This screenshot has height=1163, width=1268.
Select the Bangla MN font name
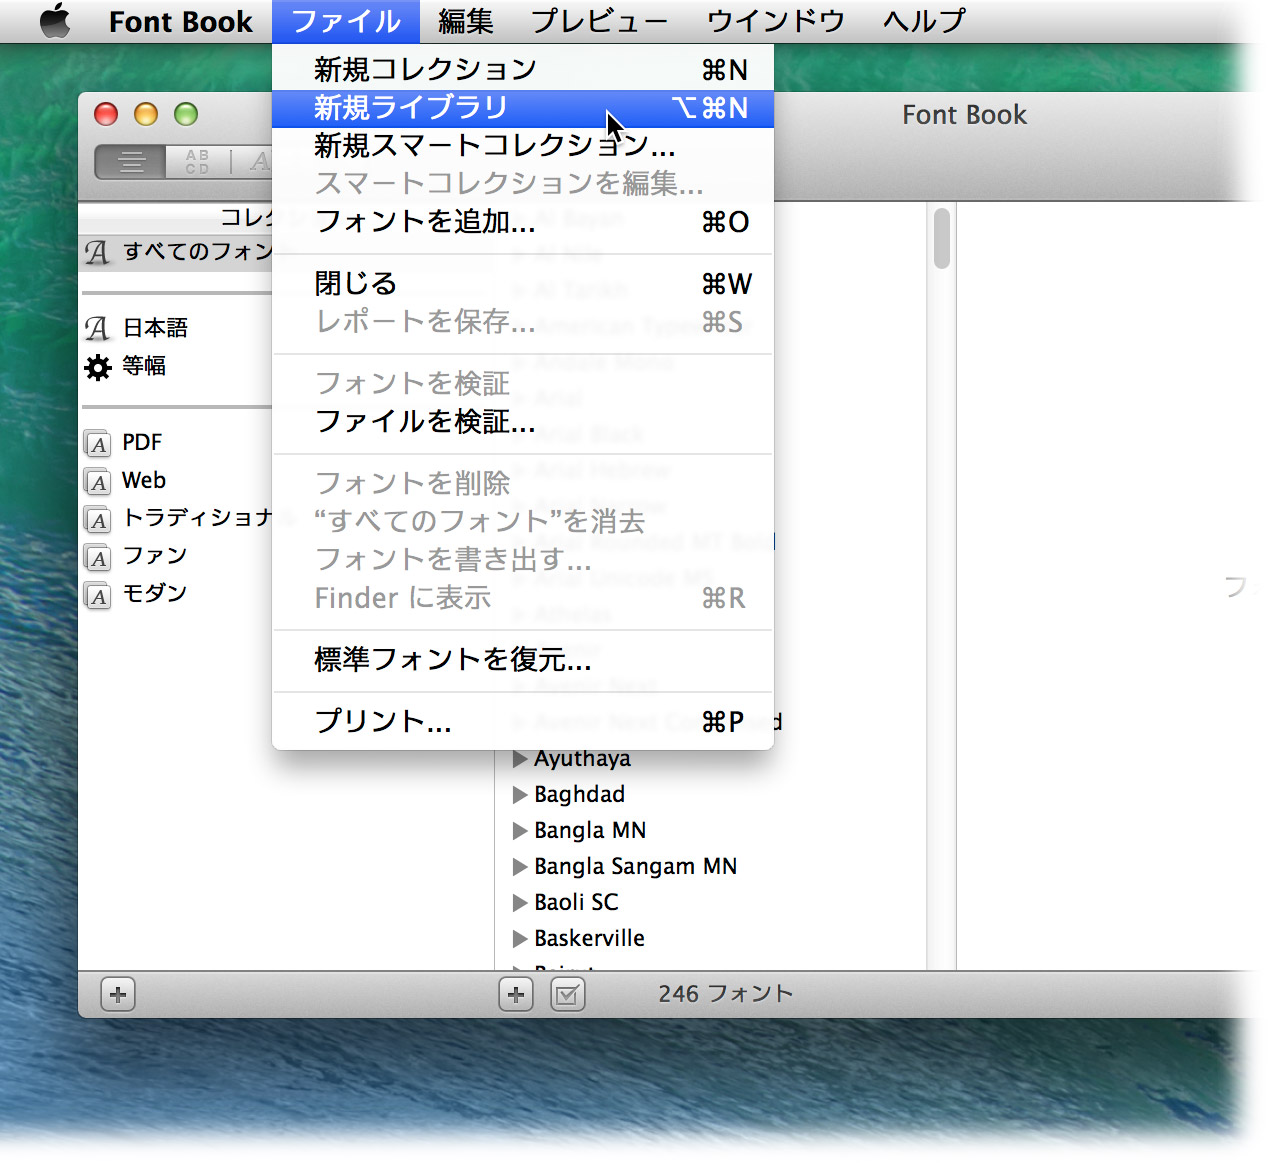590,831
